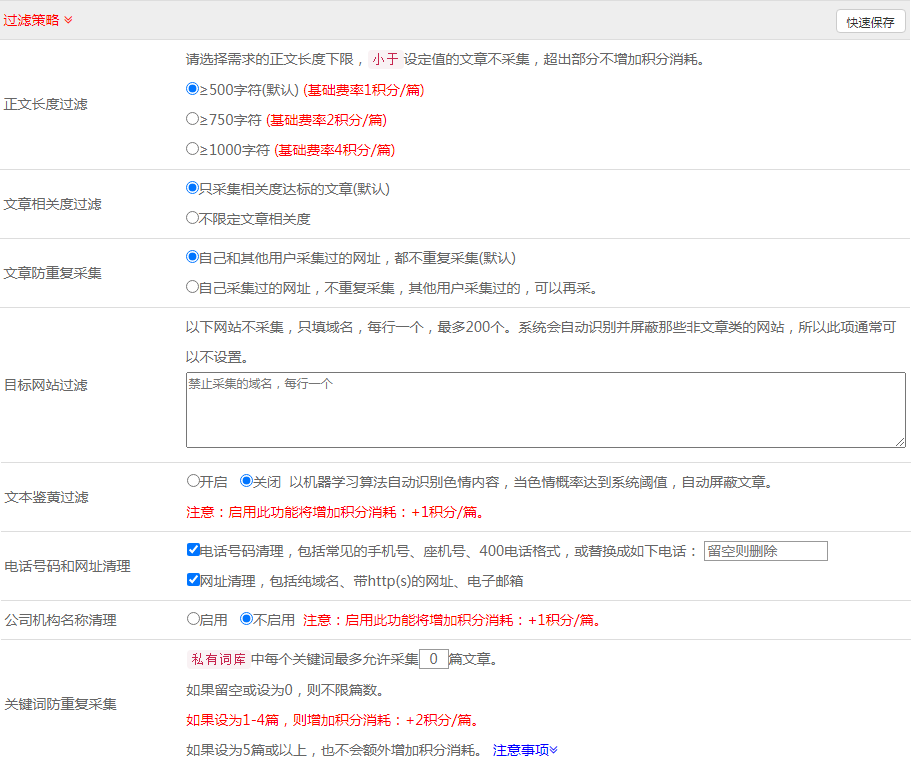Choose 只采集相关度达标的文章 radio option
Viewport: 912px width, 768px height.
click(193, 188)
